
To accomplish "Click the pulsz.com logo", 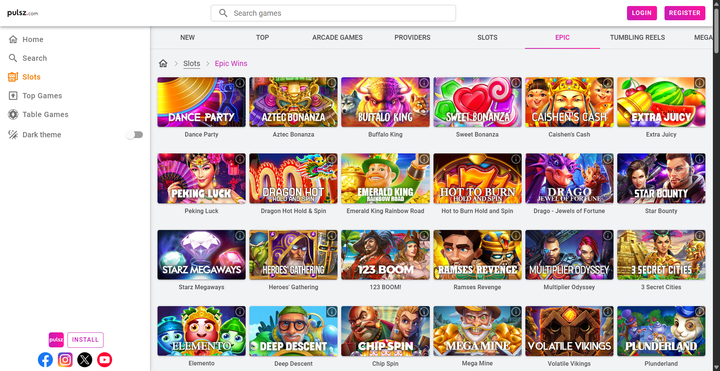I will click(22, 13).
